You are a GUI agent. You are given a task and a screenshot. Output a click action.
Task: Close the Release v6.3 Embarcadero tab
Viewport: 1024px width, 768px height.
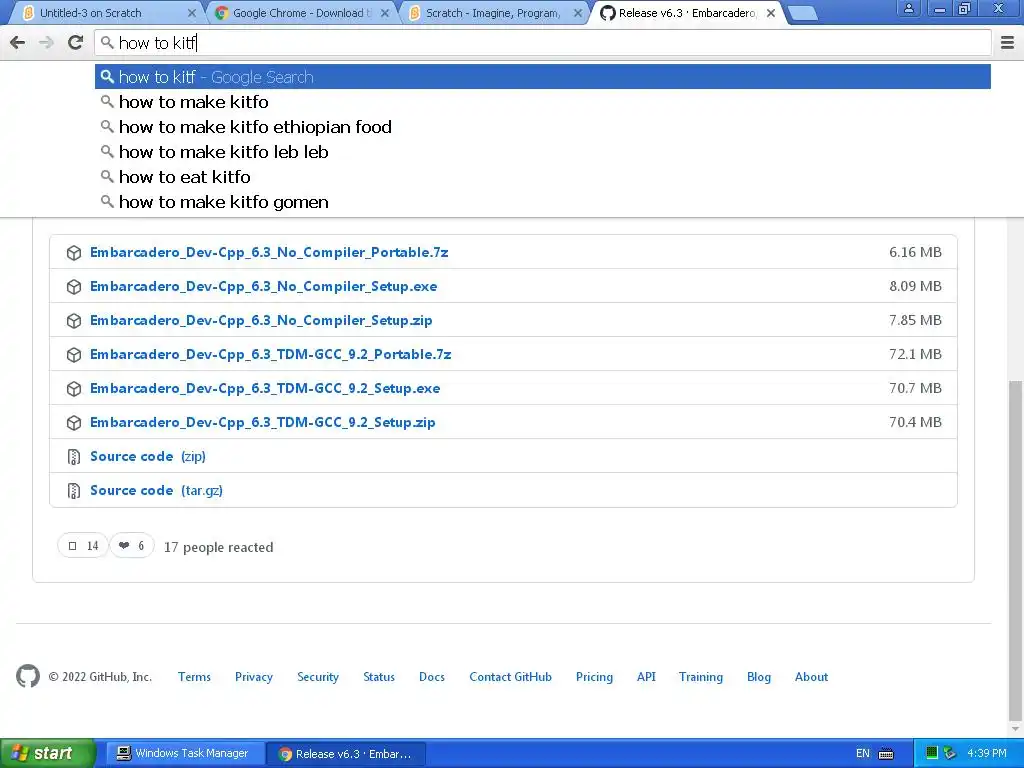coord(771,13)
